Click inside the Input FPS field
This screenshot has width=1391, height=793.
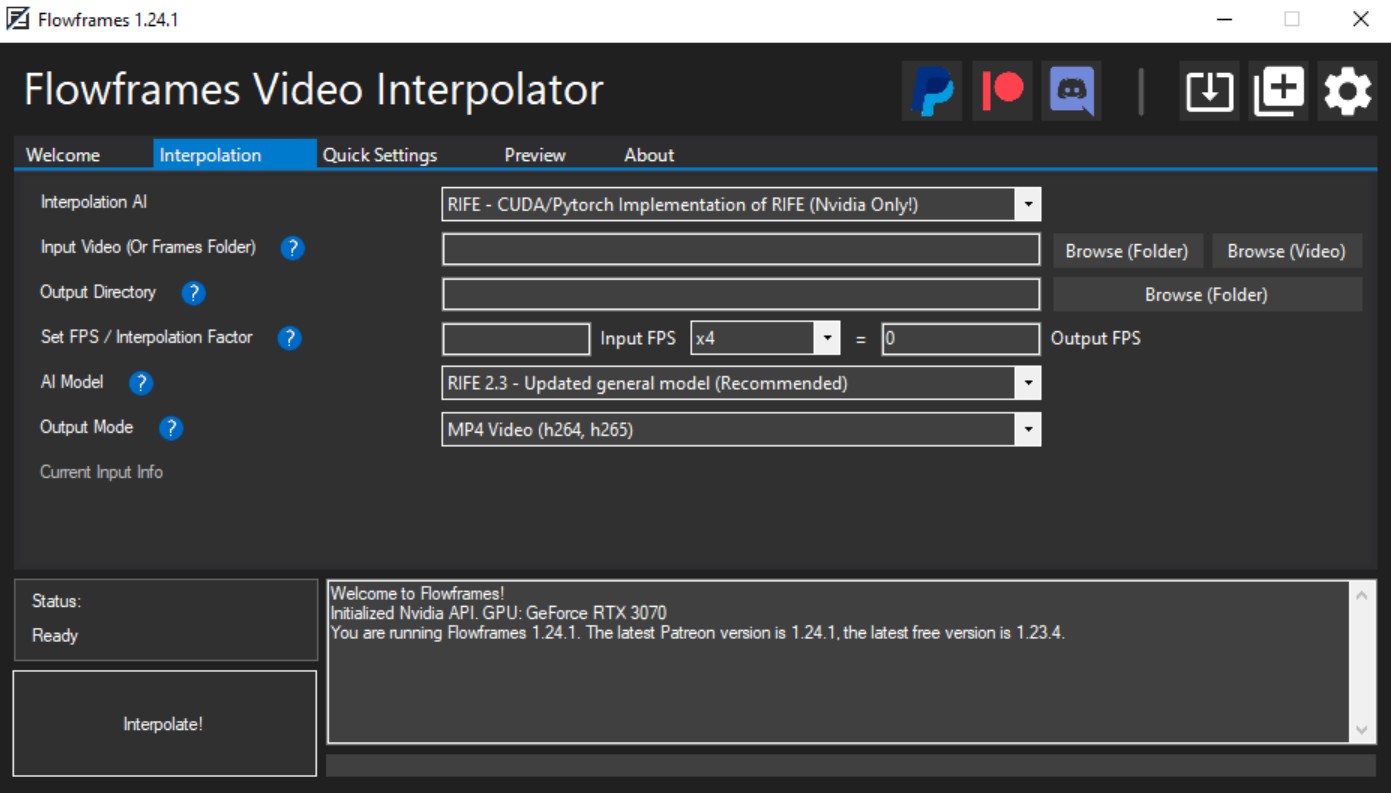(515, 339)
